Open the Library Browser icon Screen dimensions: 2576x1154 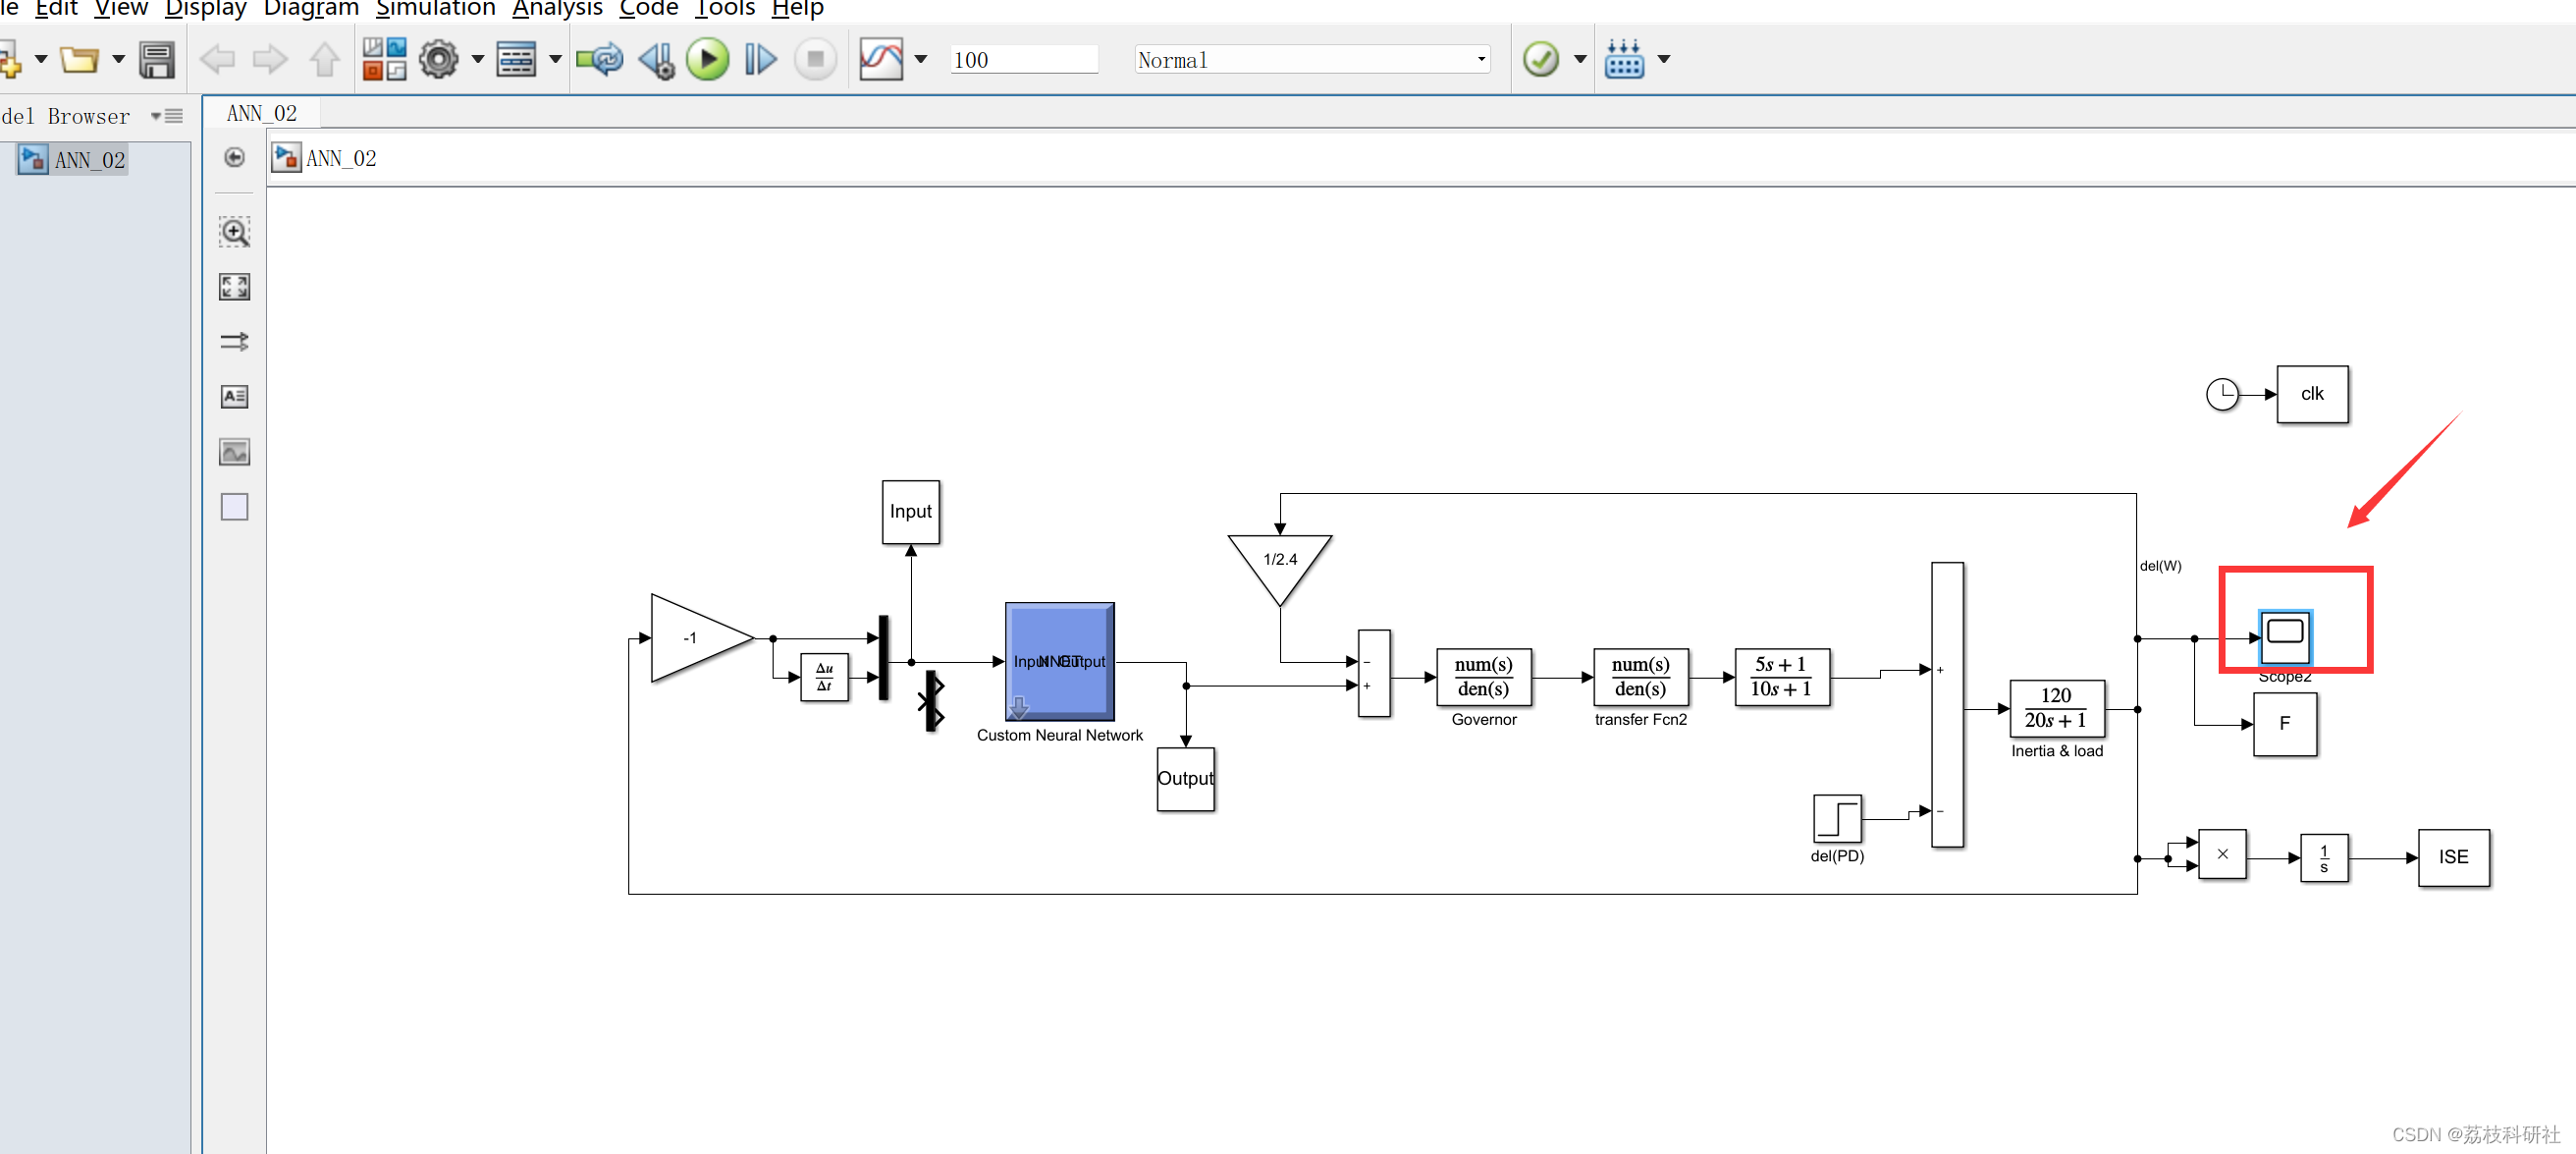click(384, 59)
